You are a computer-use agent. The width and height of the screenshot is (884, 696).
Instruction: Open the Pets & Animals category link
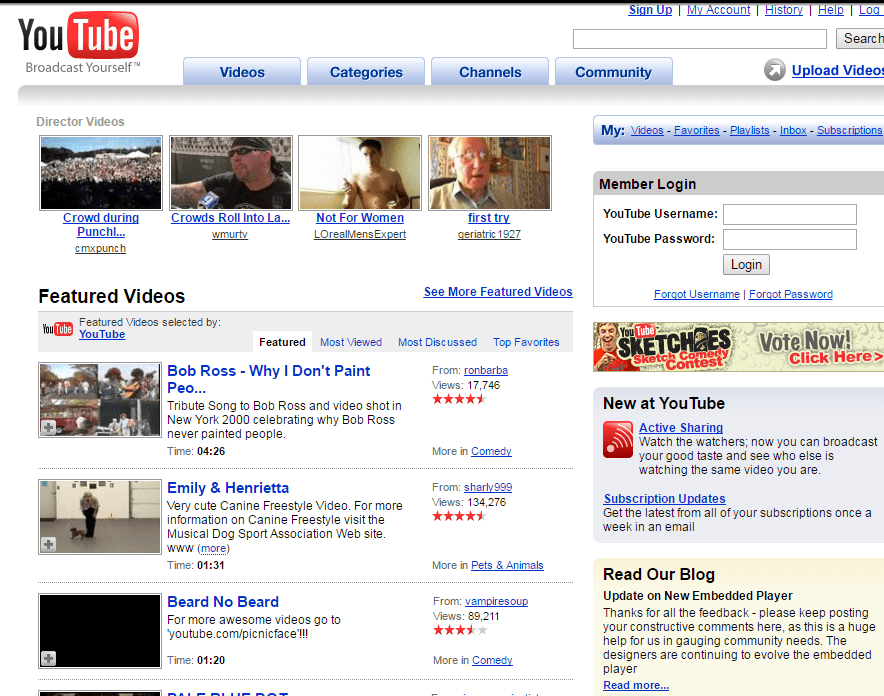pyautogui.click(x=507, y=565)
